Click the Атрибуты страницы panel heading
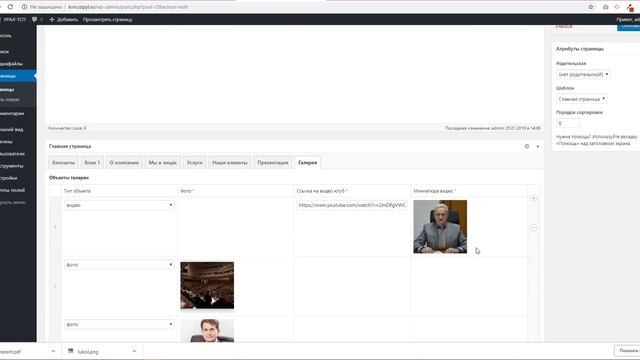 pos(580,49)
